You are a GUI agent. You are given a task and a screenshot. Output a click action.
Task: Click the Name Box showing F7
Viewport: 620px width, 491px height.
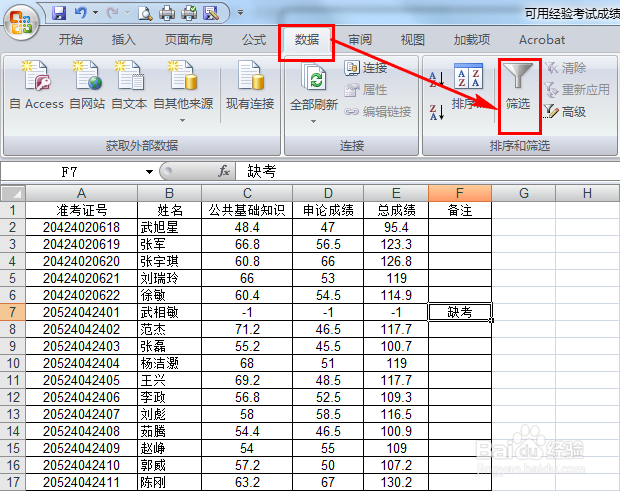tap(71, 172)
